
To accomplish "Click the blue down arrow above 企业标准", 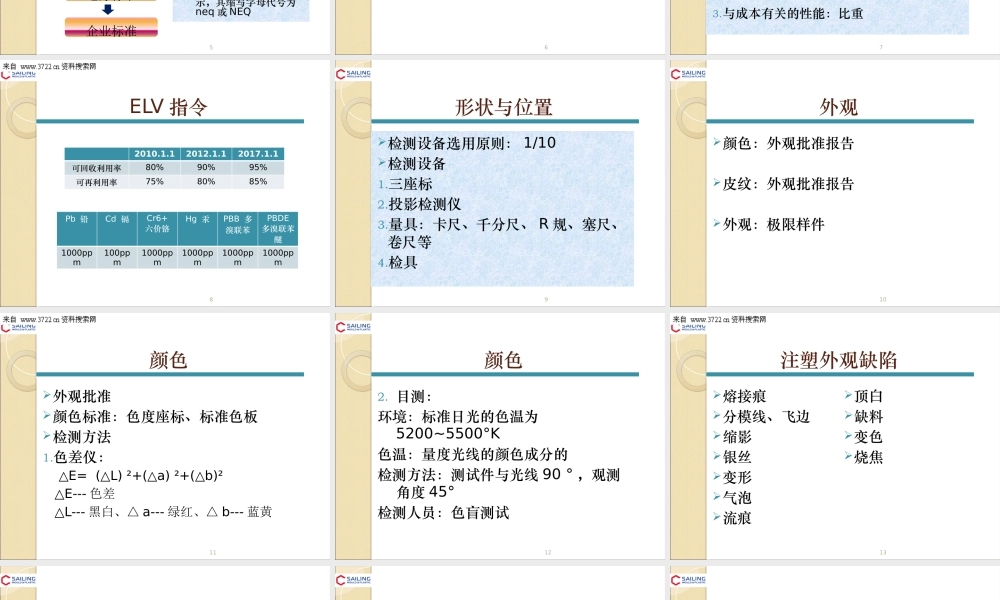I will (108, 10).
